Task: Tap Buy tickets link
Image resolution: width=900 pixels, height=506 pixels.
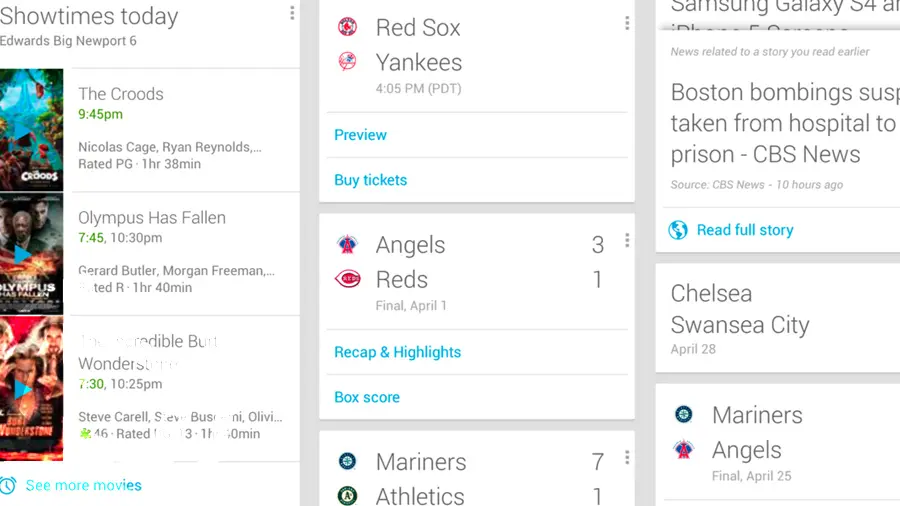Action: coord(371,180)
